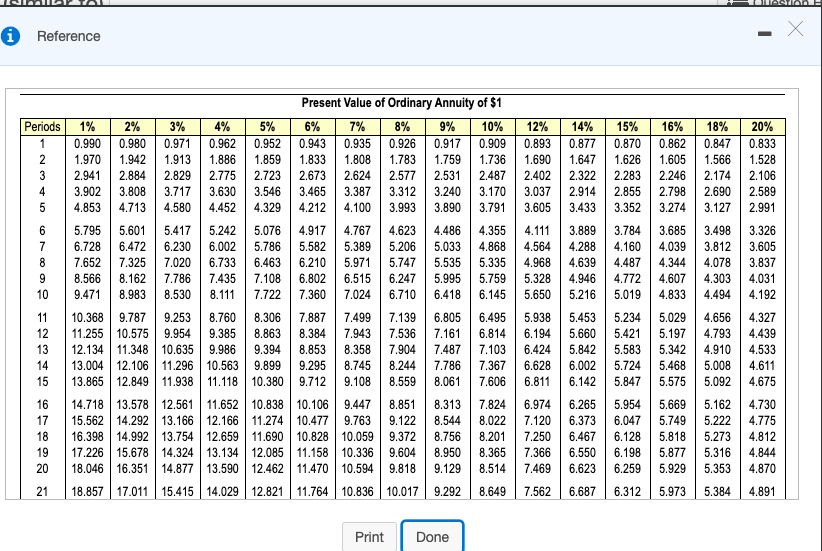Click the 15% column header
The image size is (822, 551).
[628, 127]
